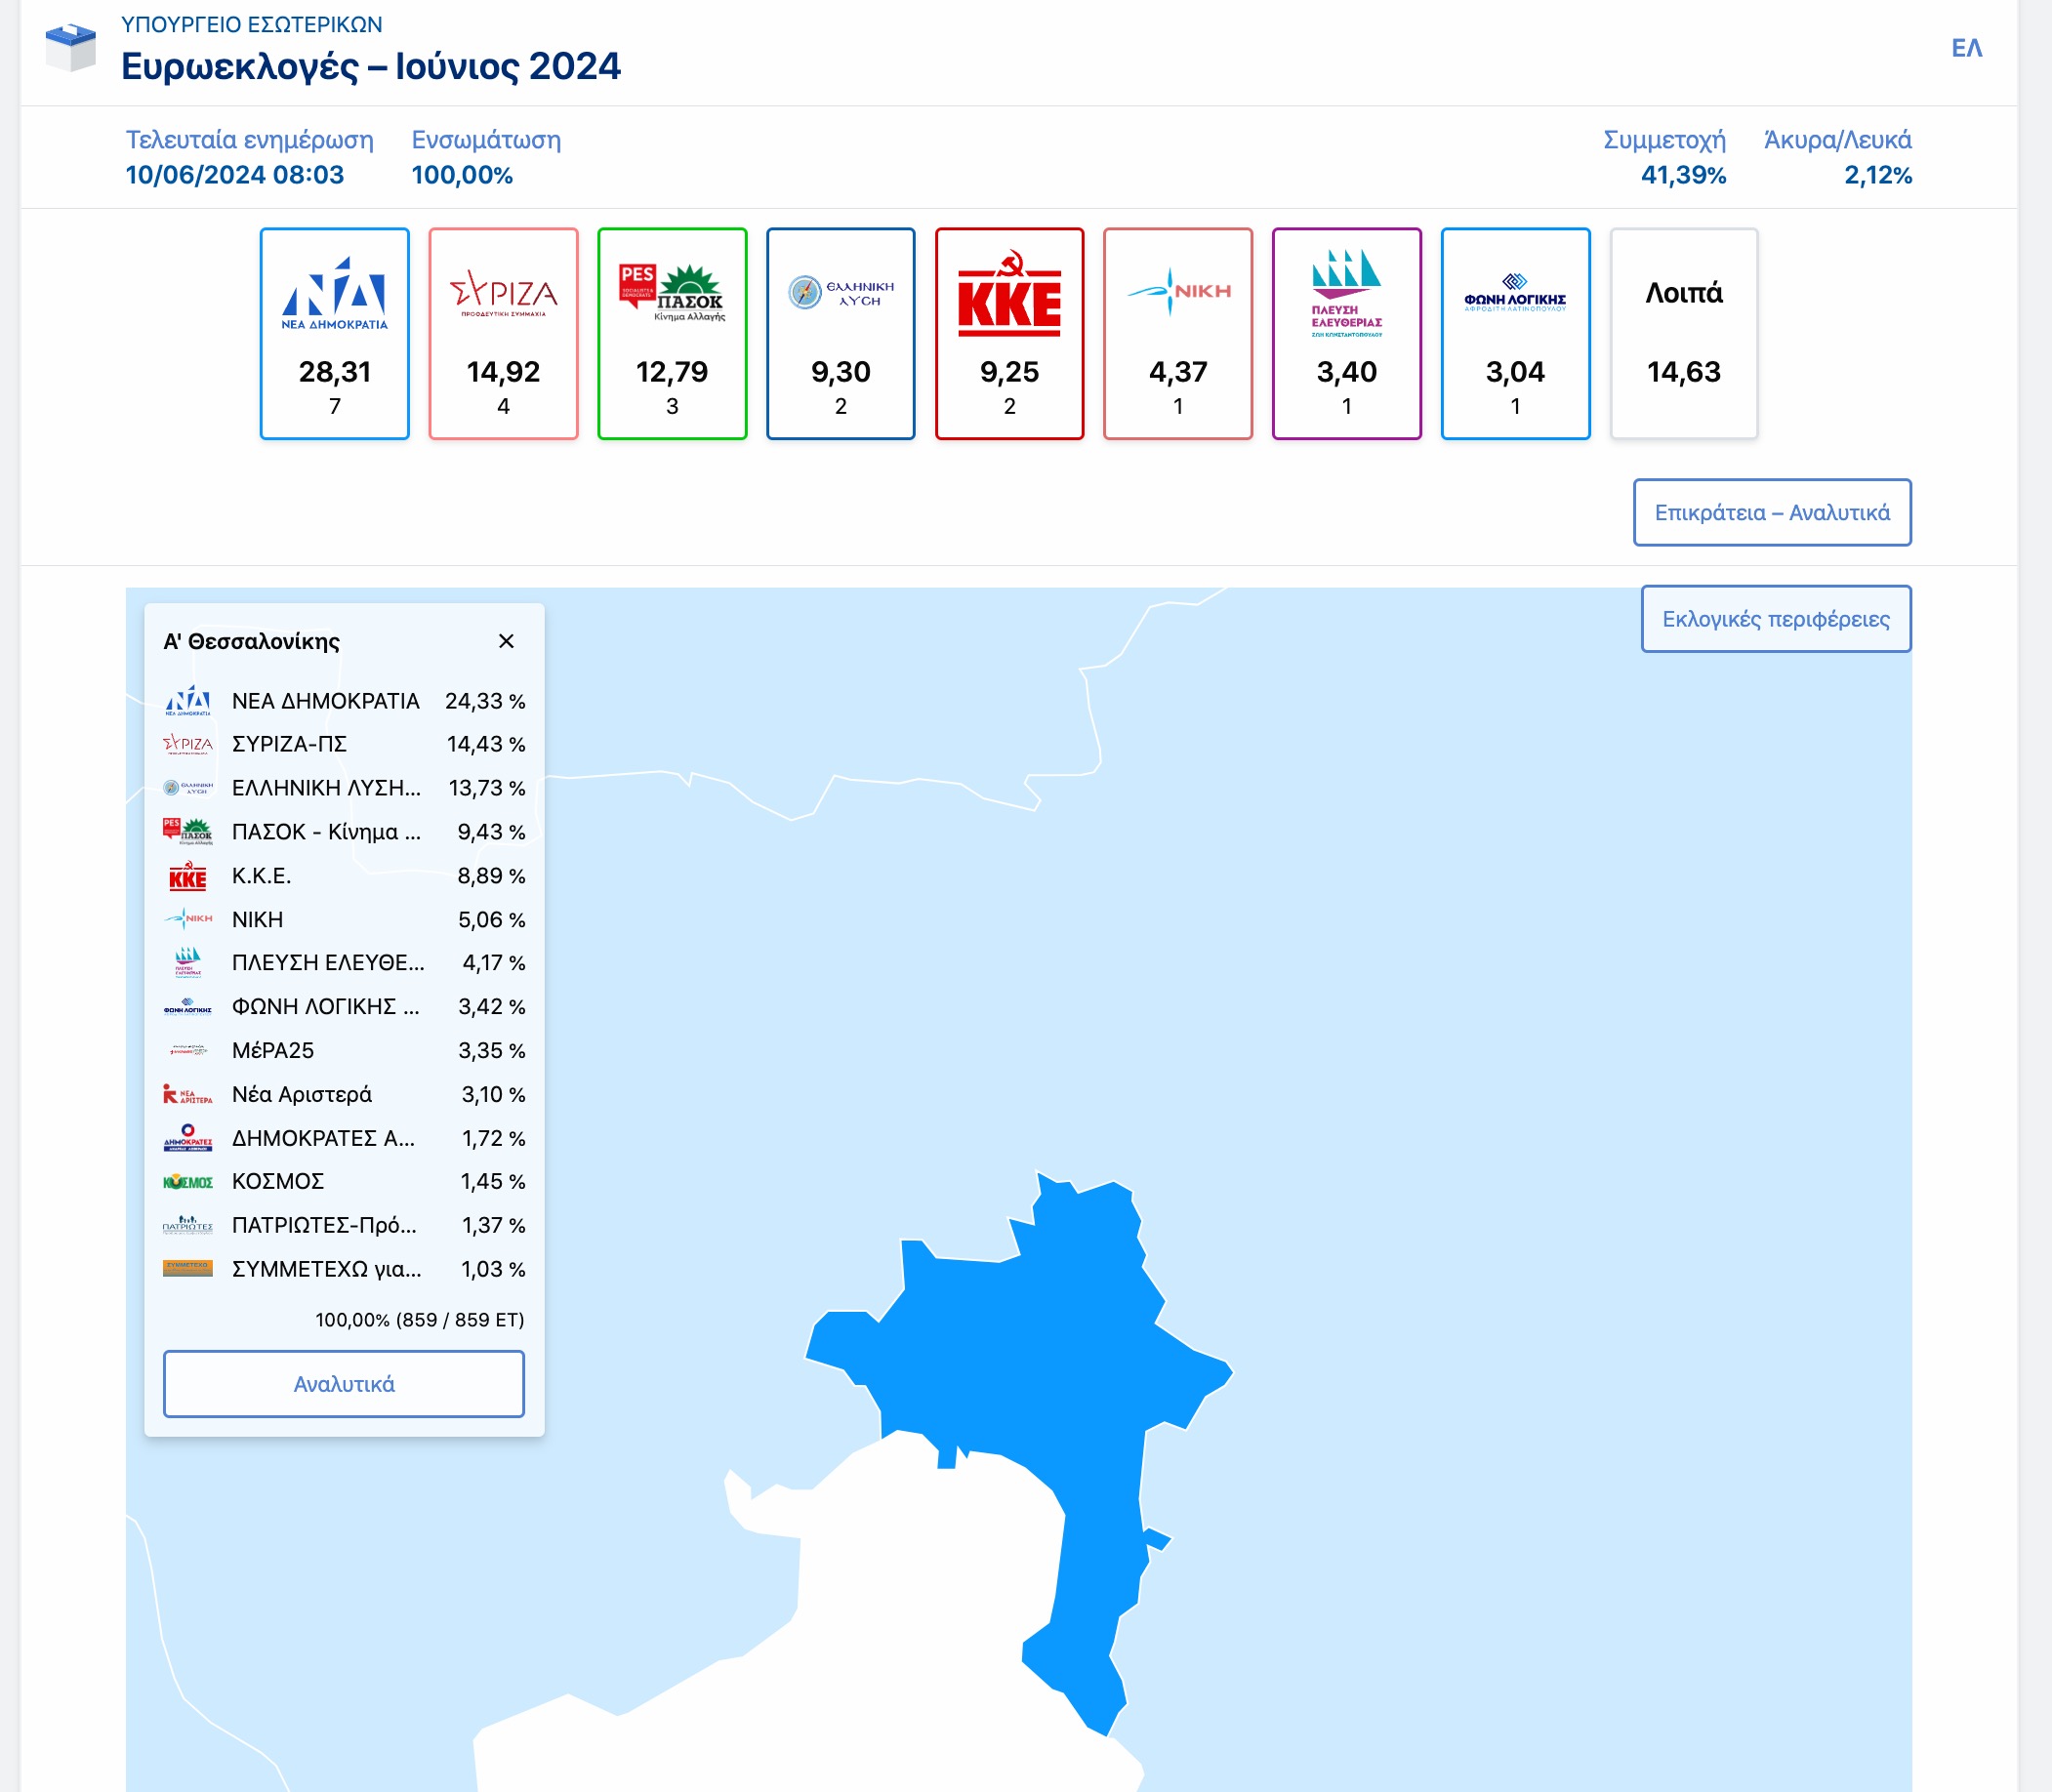Click ΣΥΜΜΕΤΕΧΩ logo in popup list
The width and height of the screenshot is (2052, 1792).
point(188,1269)
